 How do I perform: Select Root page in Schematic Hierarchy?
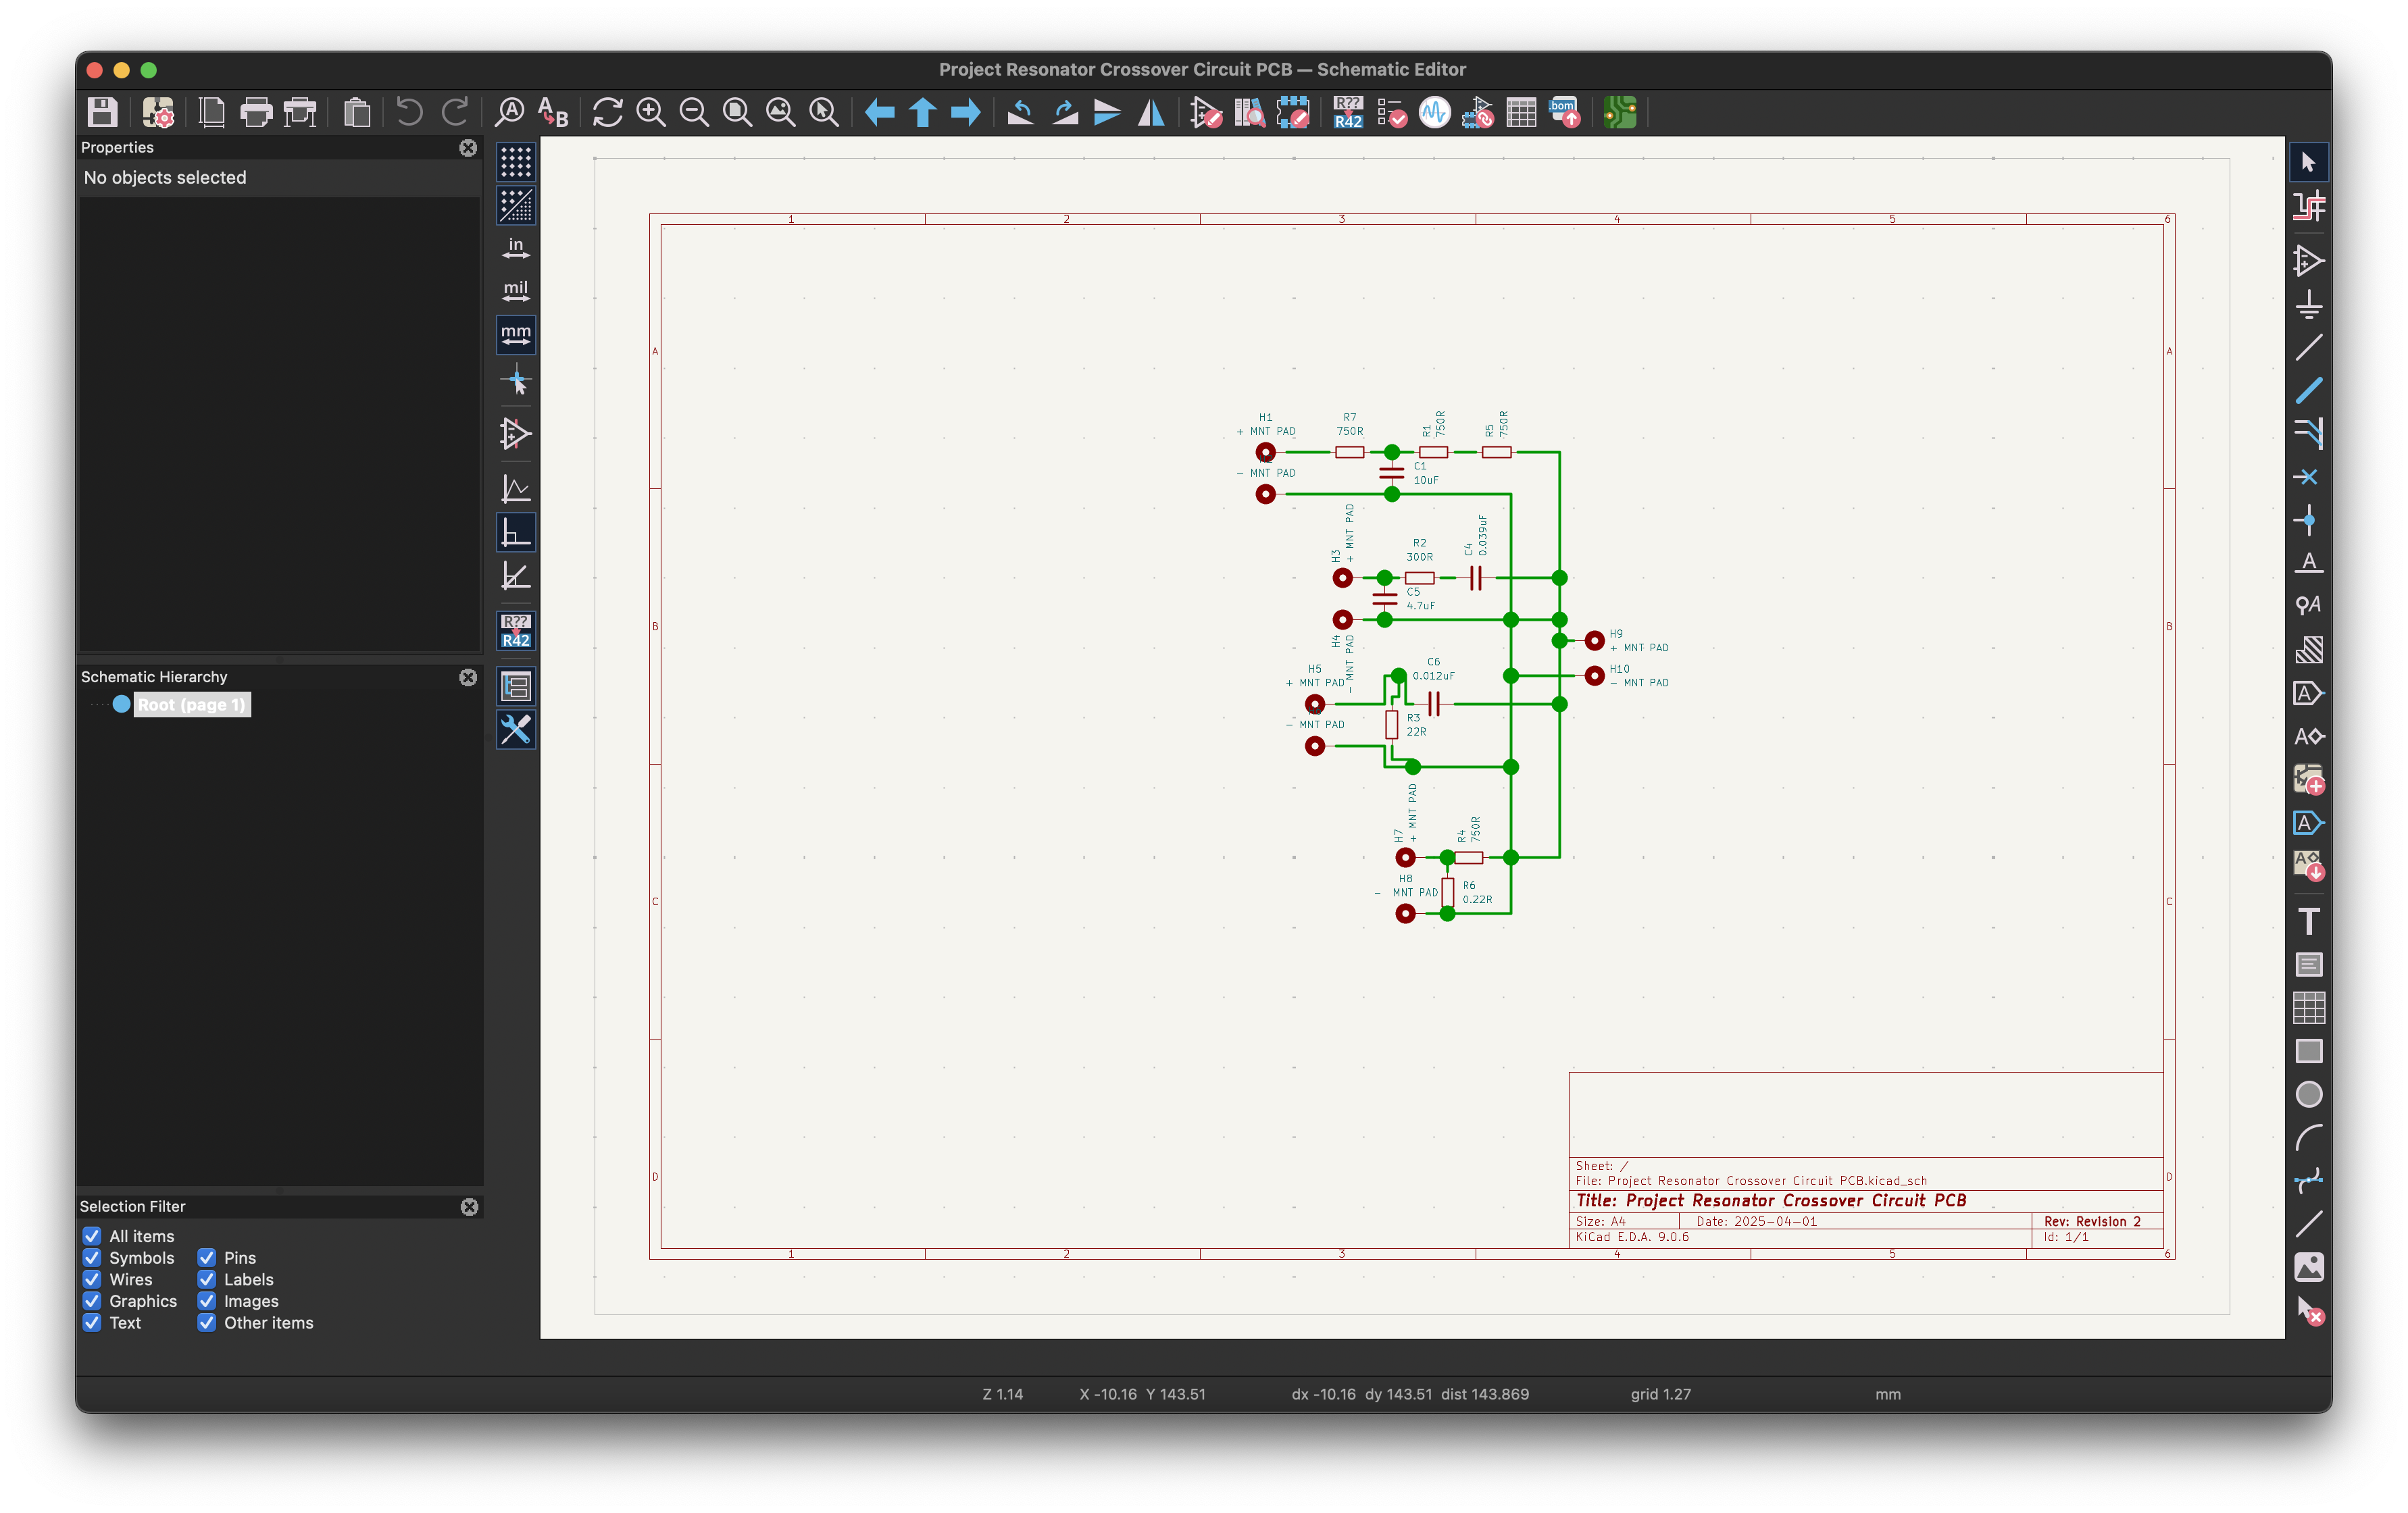pyautogui.click(x=192, y=704)
